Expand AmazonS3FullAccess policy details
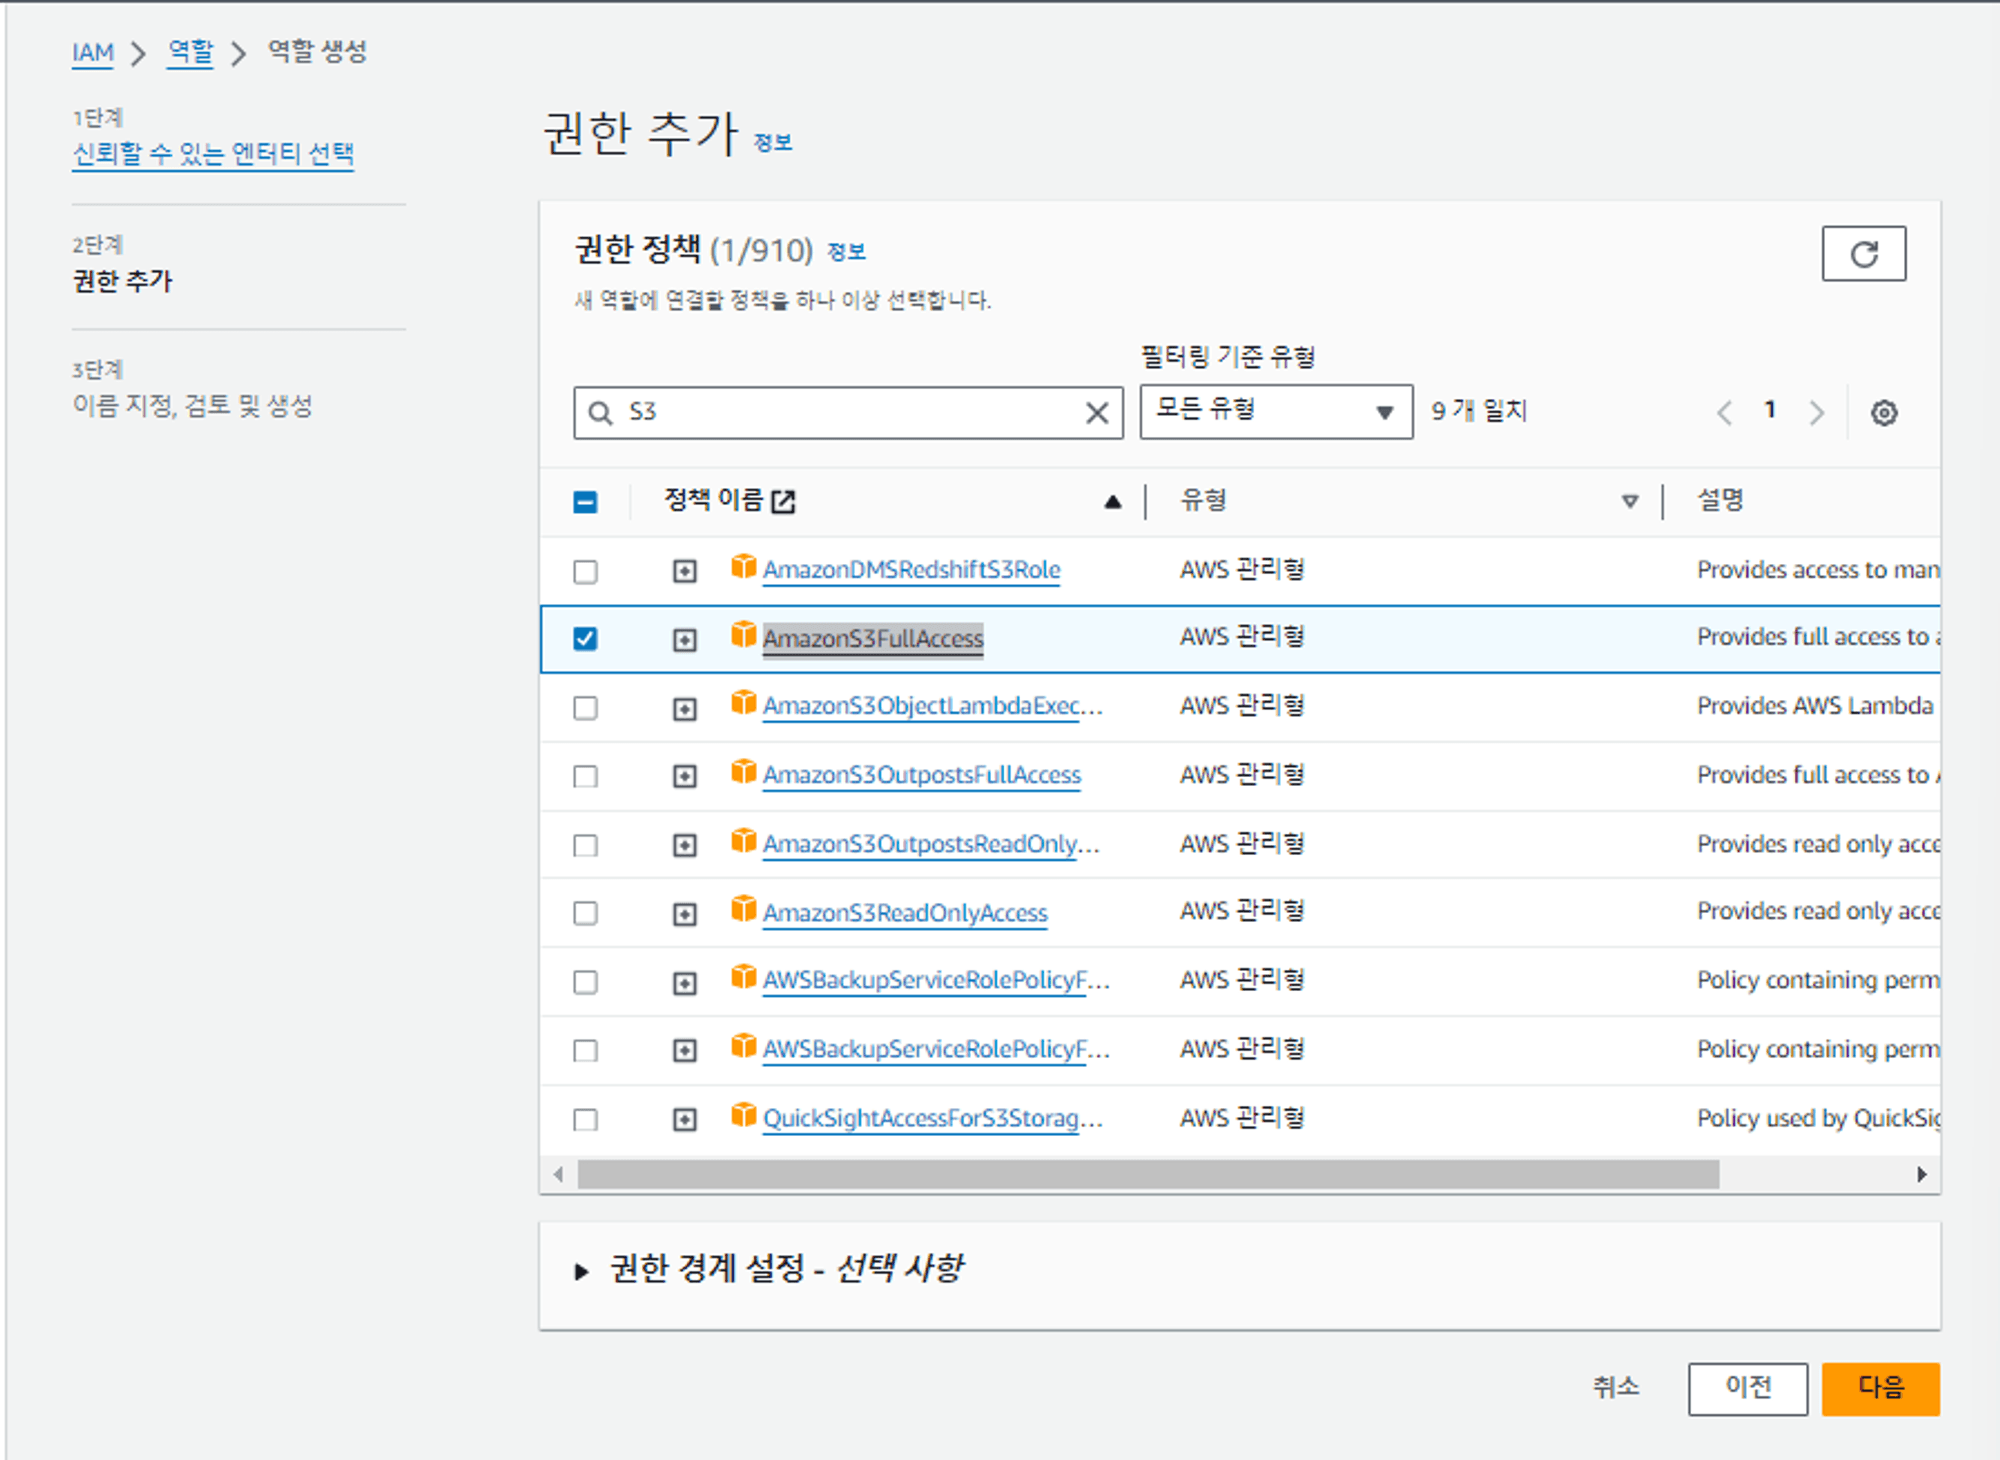 [684, 640]
